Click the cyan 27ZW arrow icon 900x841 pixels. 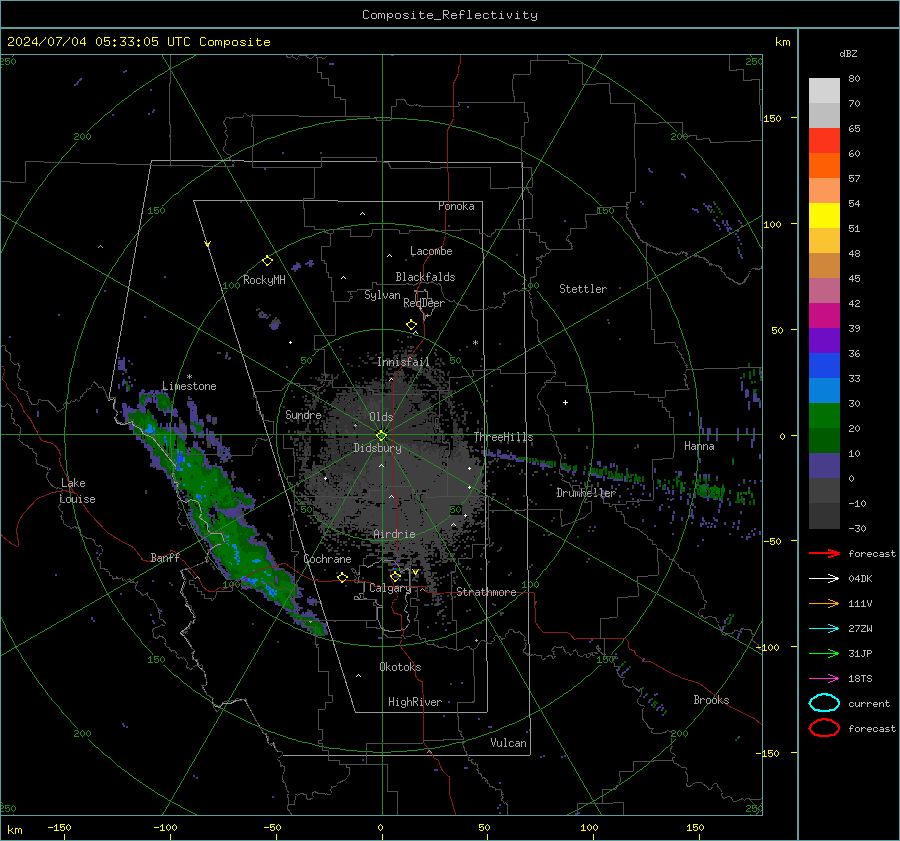click(x=824, y=629)
